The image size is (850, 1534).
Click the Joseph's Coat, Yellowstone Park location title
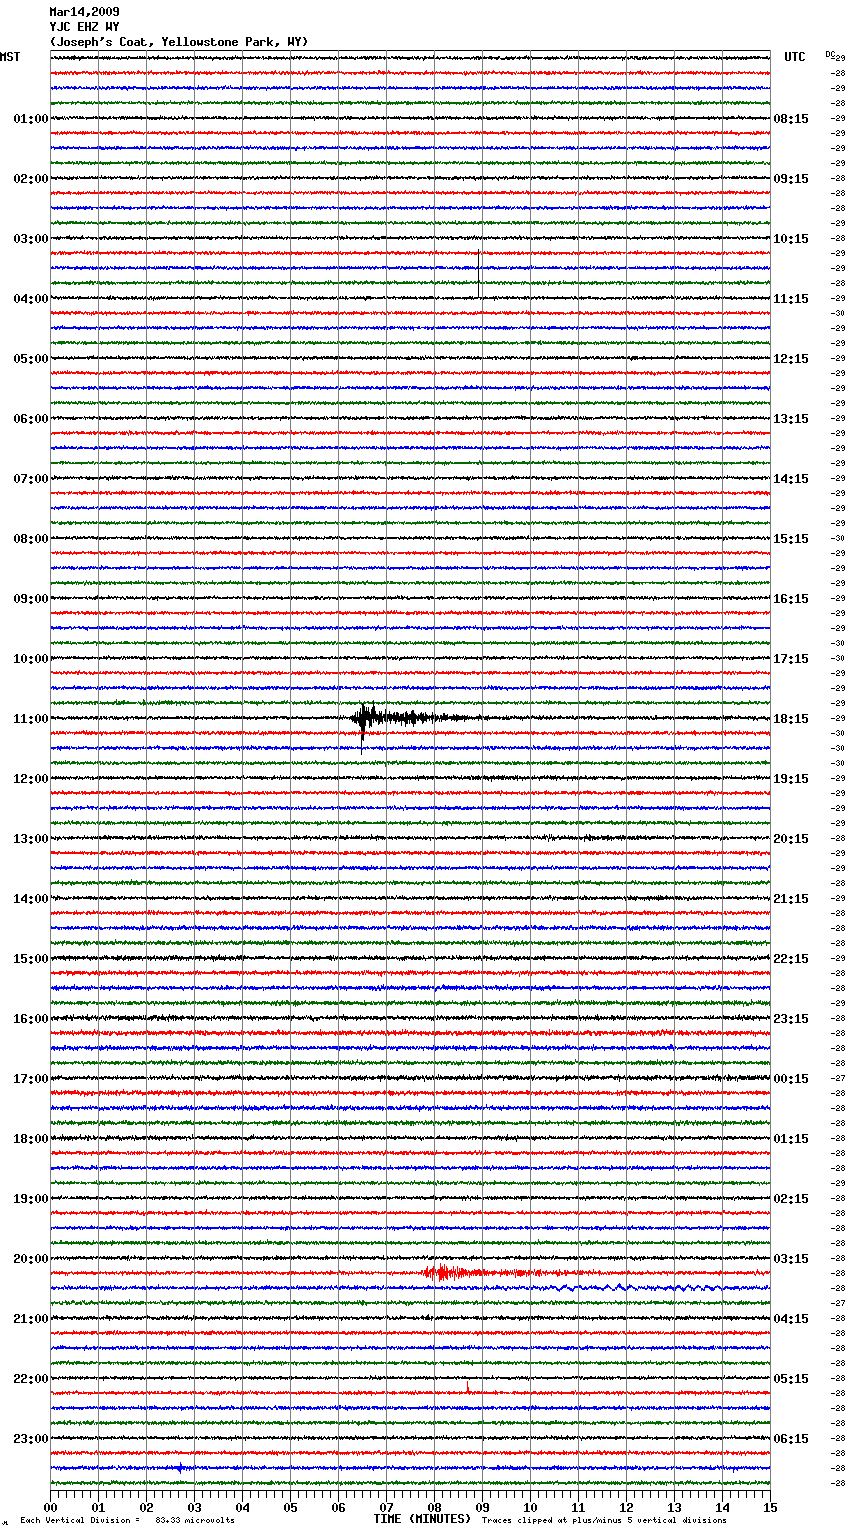tap(179, 42)
